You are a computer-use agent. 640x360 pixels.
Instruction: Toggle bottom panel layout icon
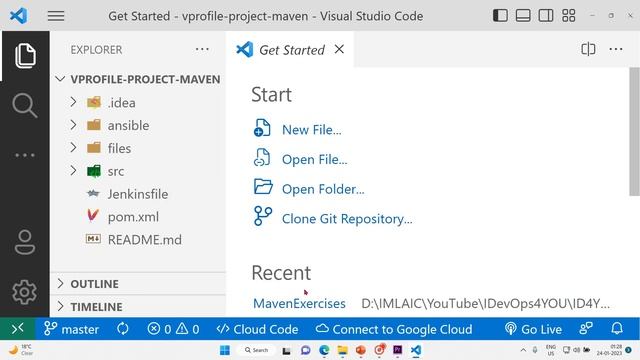[523, 16]
